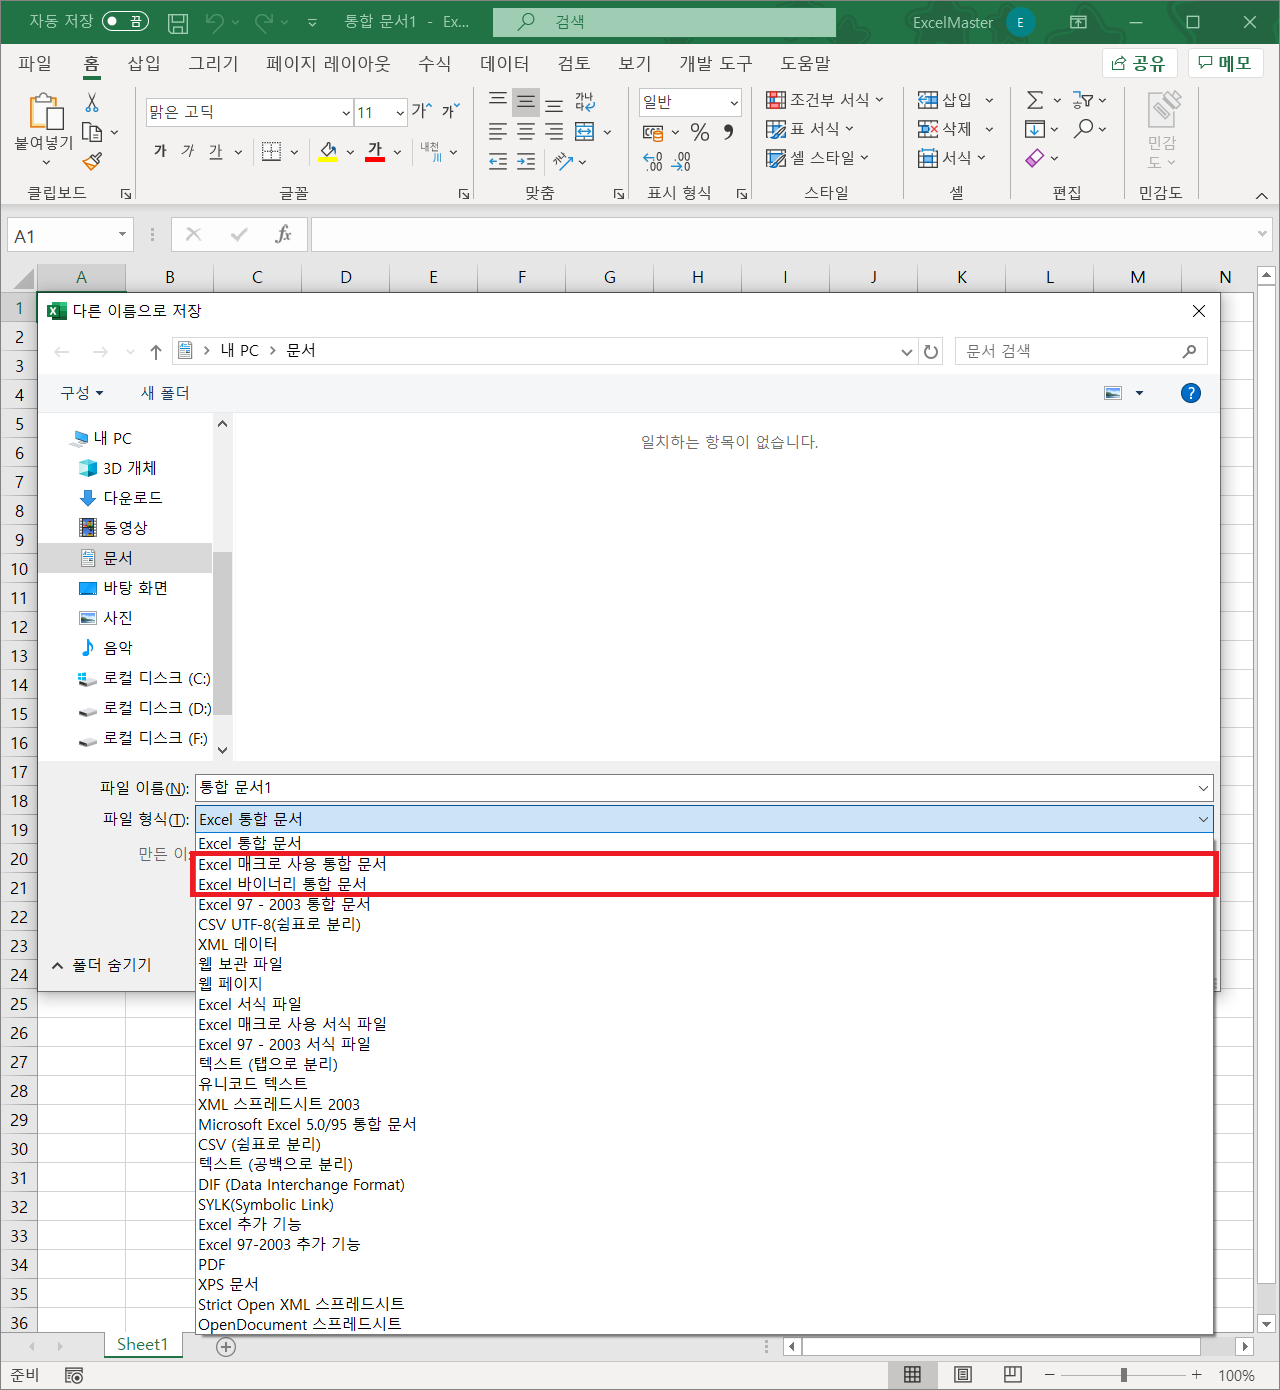Click the 문서 검색 search field
The height and width of the screenshot is (1390, 1280).
(1080, 351)
